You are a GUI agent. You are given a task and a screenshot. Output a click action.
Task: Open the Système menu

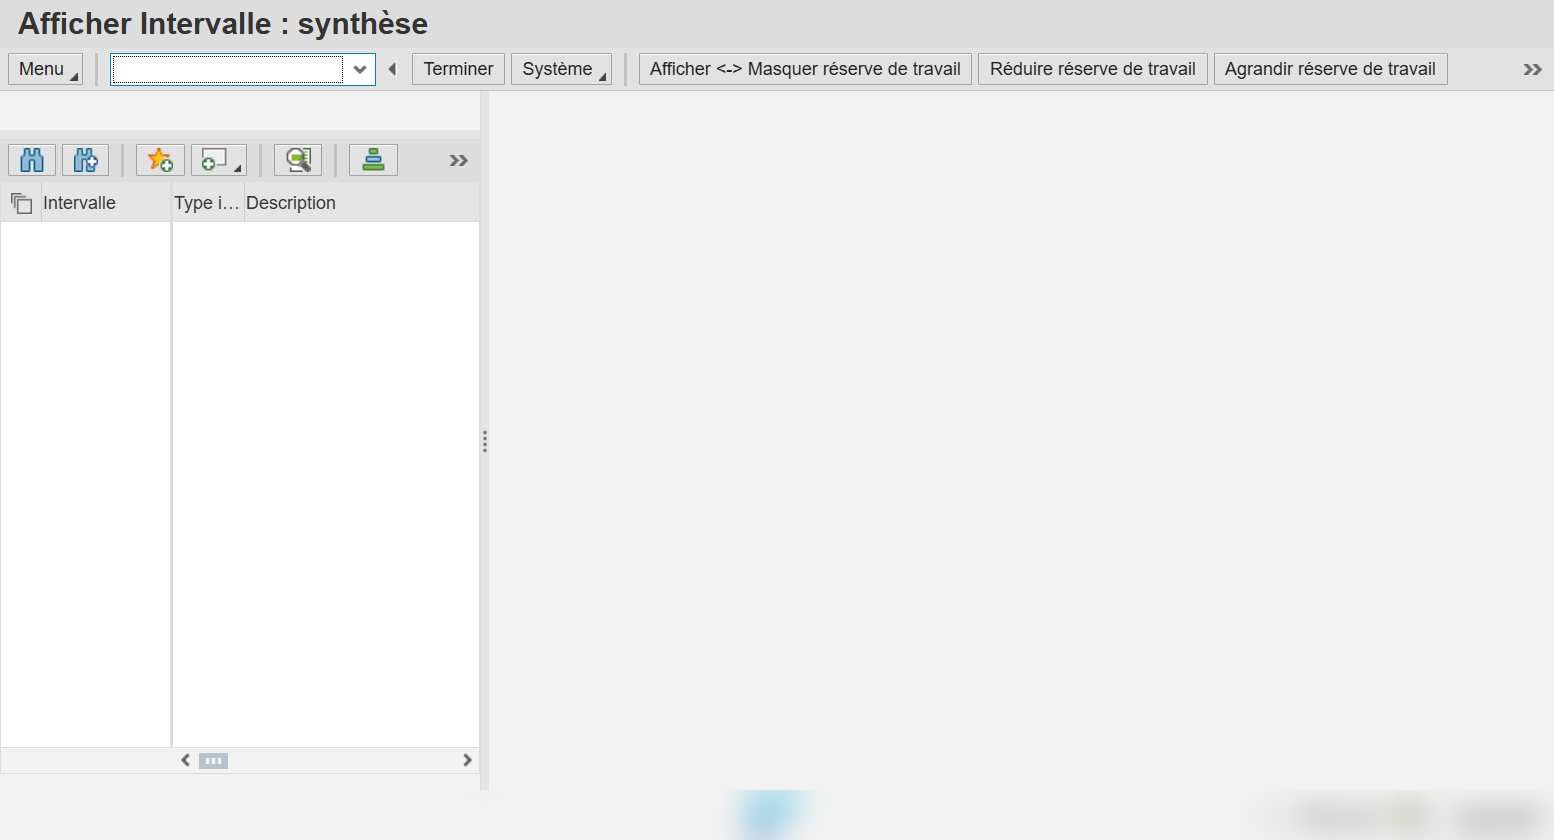click(561, 69)
